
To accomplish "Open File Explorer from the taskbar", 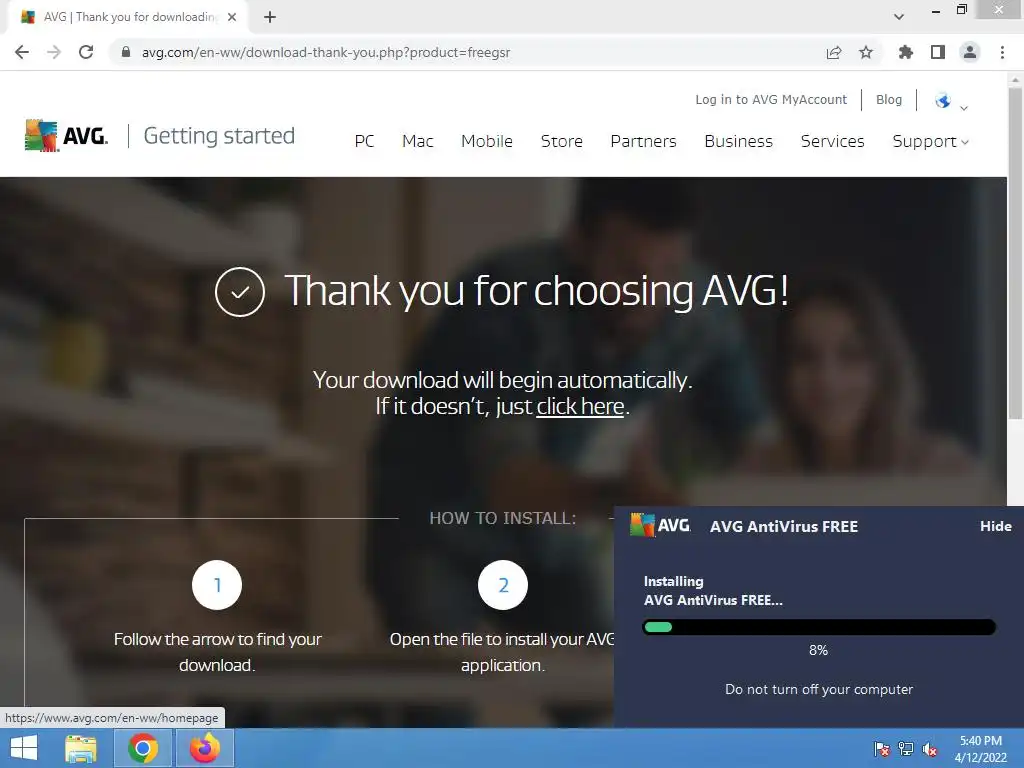I will 81,748.
